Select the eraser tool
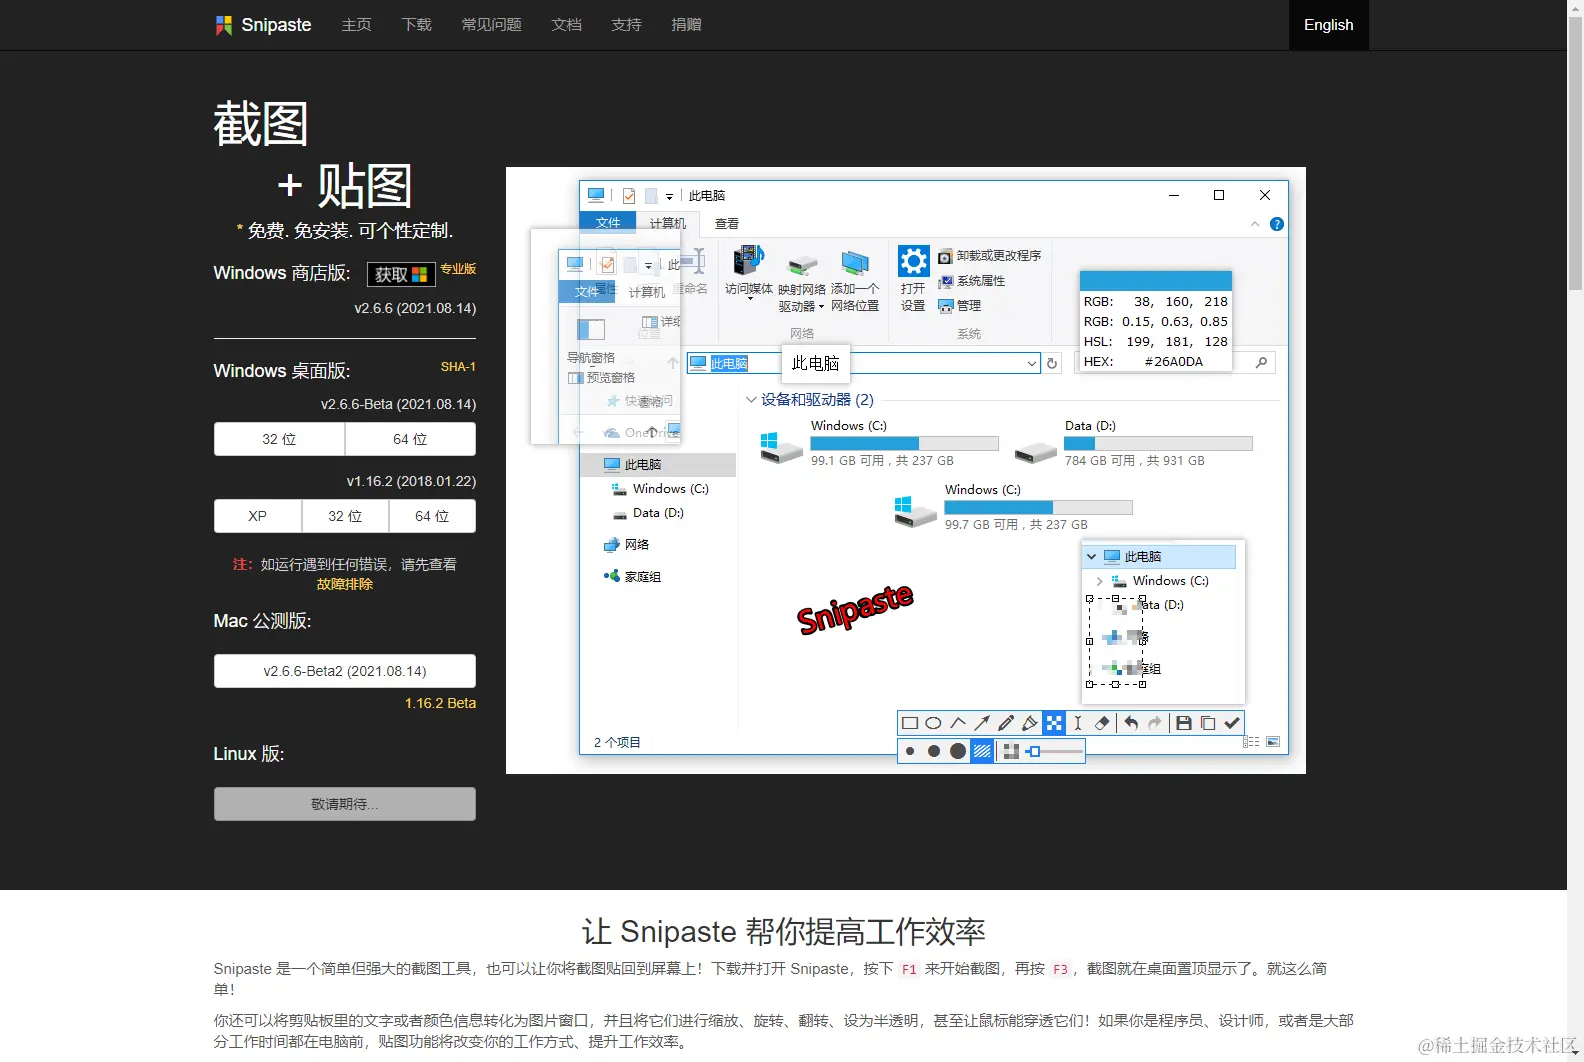This screenshot has height=1062, width=1584. [1102, 723]
